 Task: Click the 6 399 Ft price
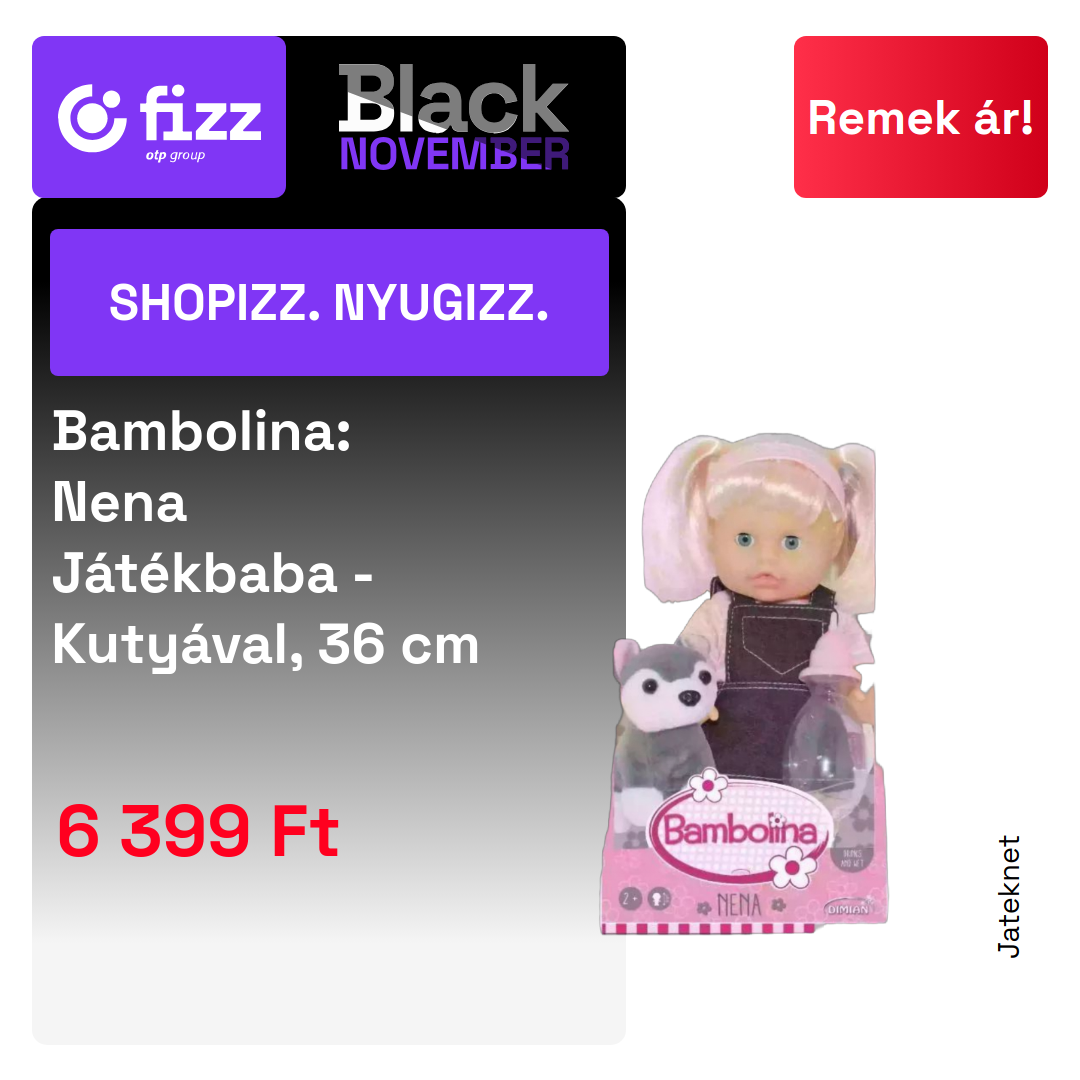[x=198, y=831]
